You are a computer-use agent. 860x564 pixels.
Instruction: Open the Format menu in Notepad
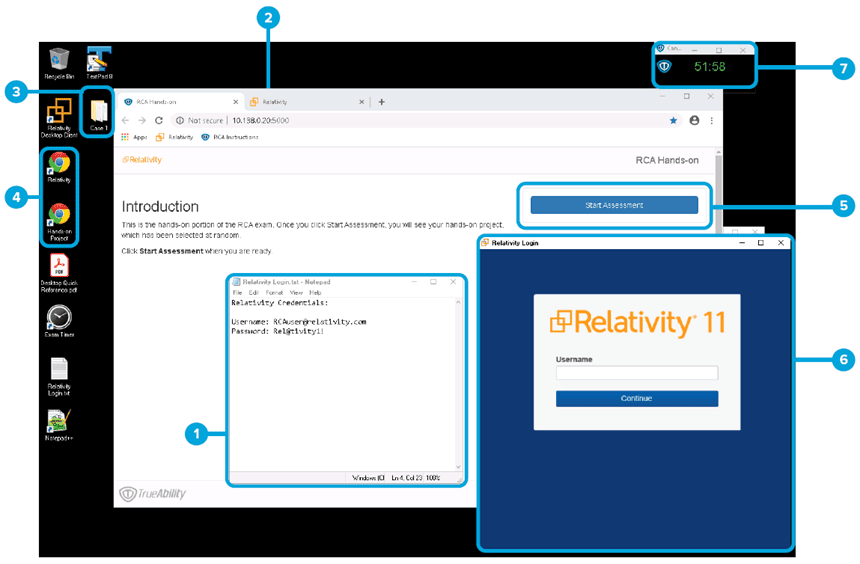[274, 292]
